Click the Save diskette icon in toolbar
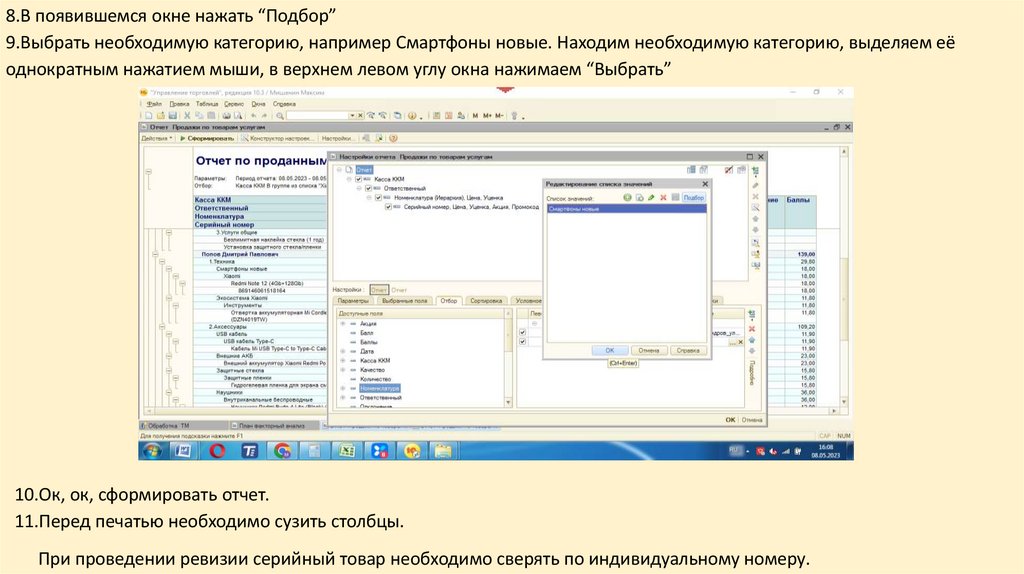The height and width of the screenshot is (574, 1024). pos(172,116)
